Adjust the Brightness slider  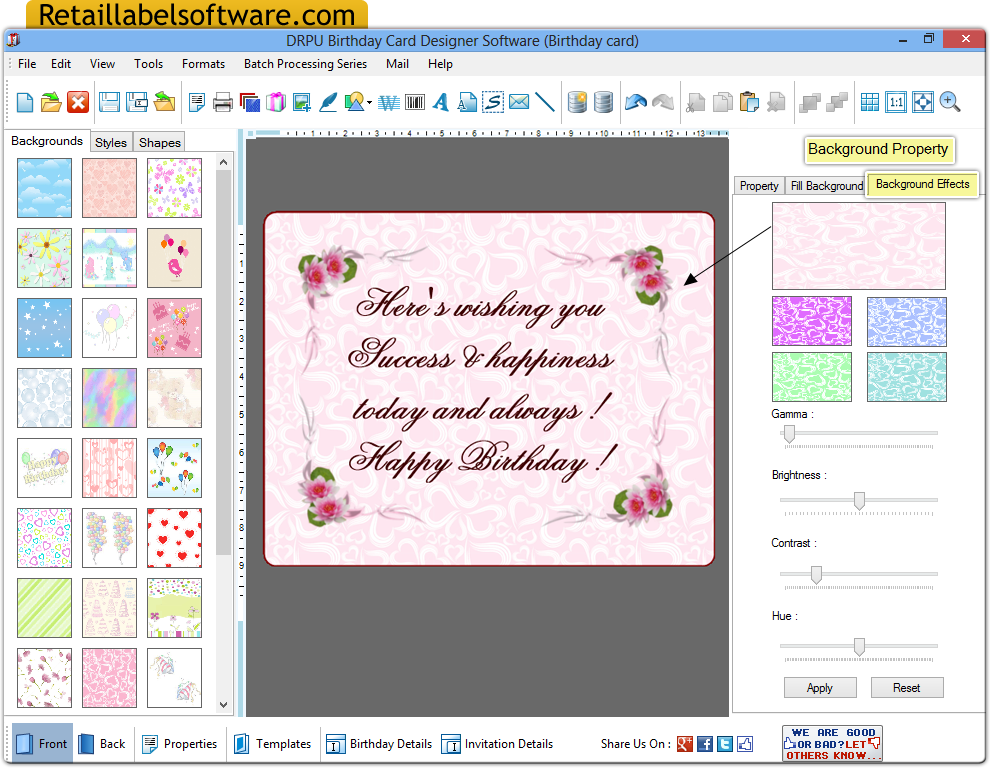point(858,502)
